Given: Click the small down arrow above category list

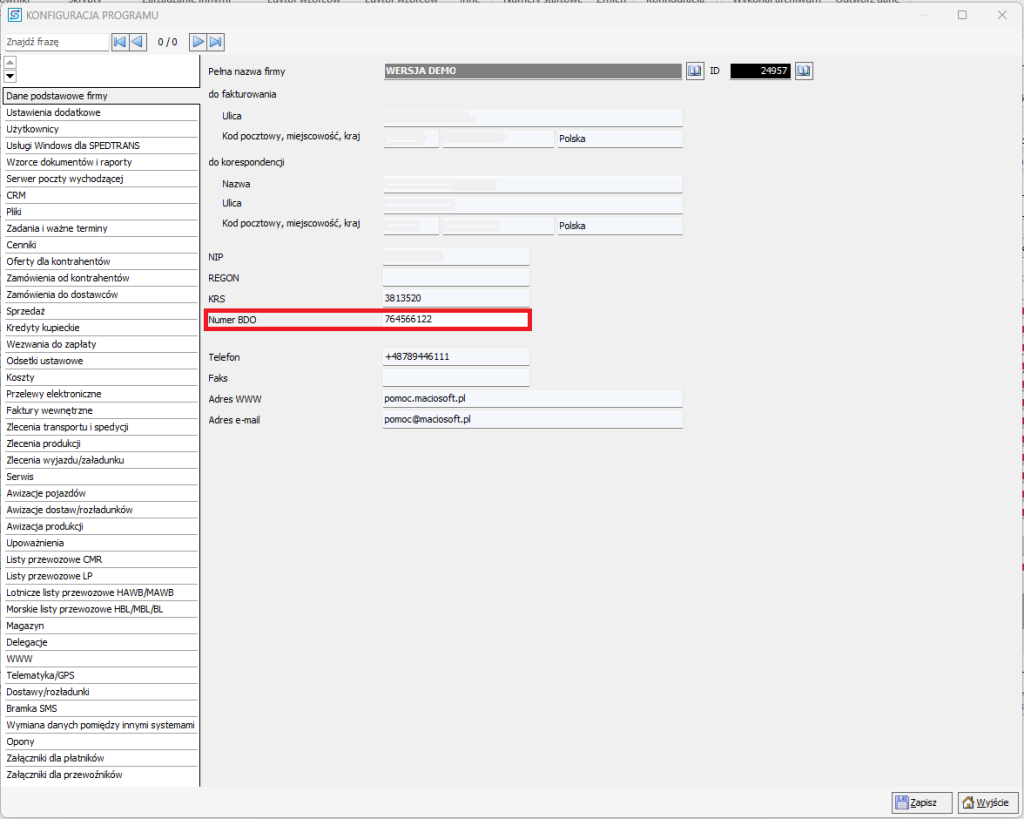Looking at the screenshot, I should tap(10, 77).
